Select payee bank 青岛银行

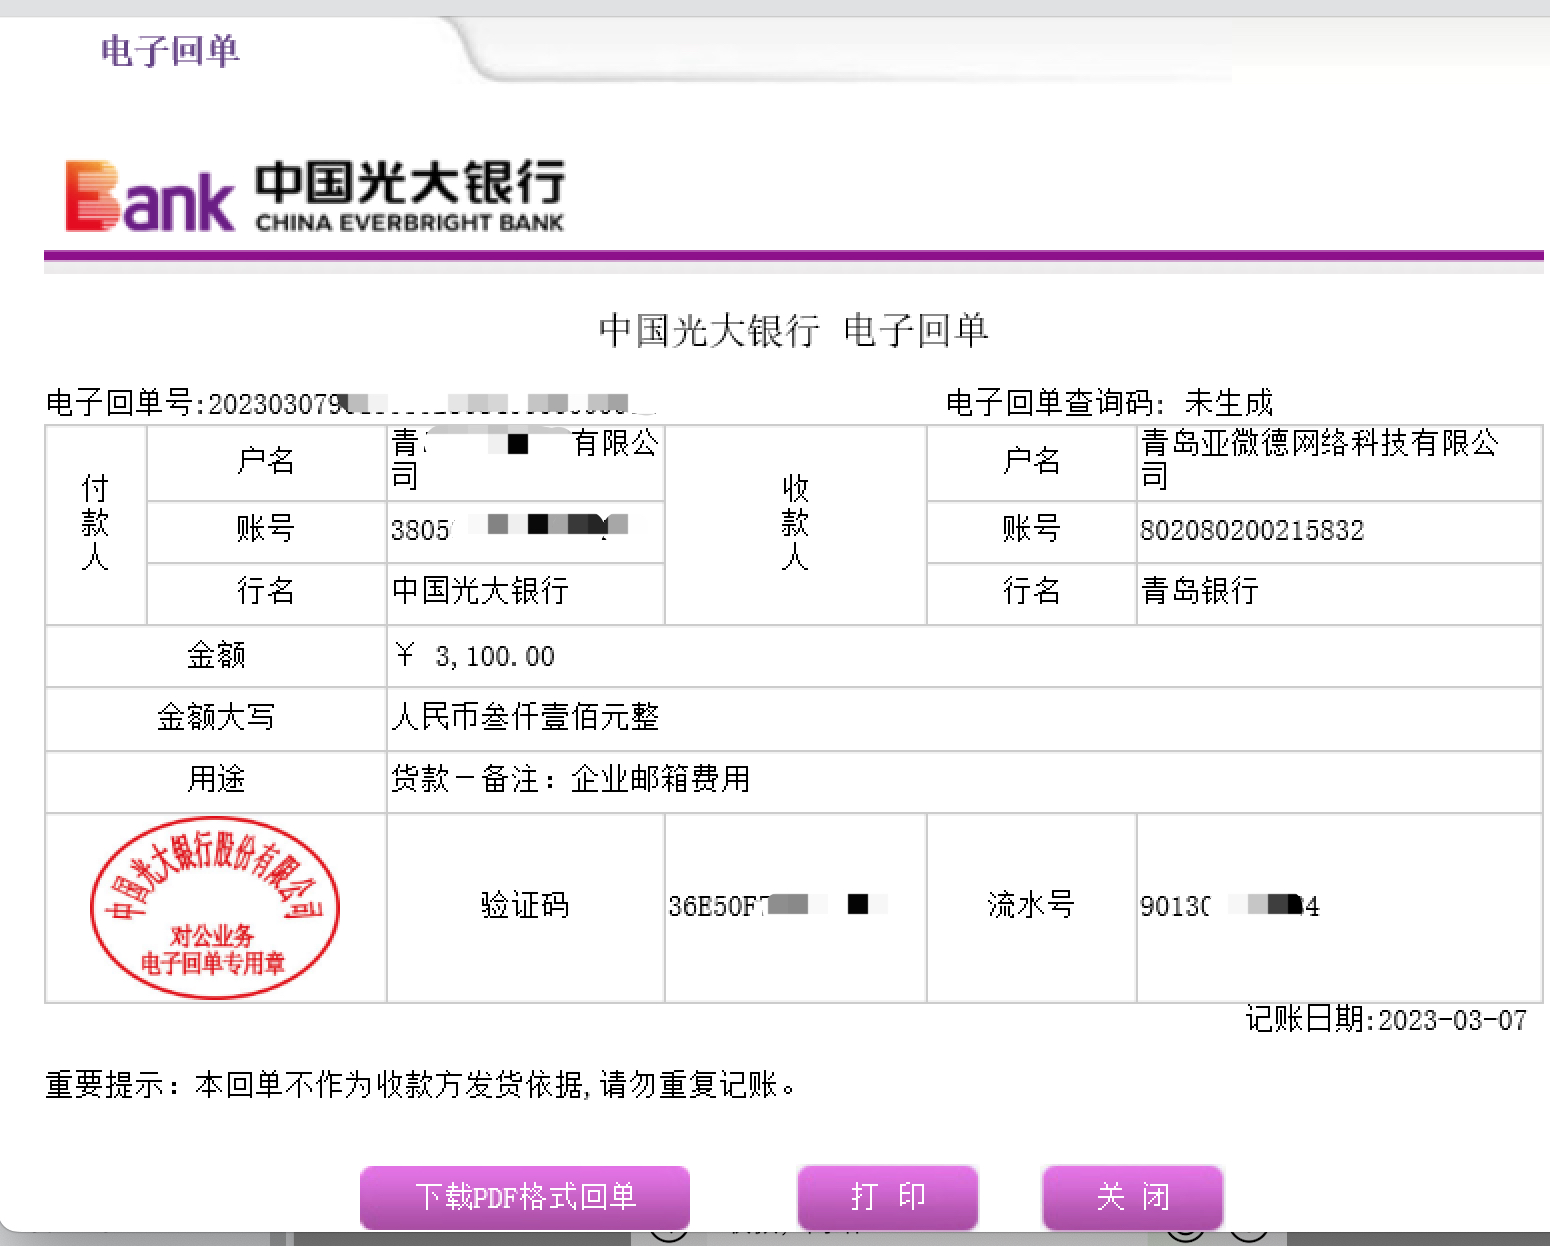click(x=1200, y=591)
